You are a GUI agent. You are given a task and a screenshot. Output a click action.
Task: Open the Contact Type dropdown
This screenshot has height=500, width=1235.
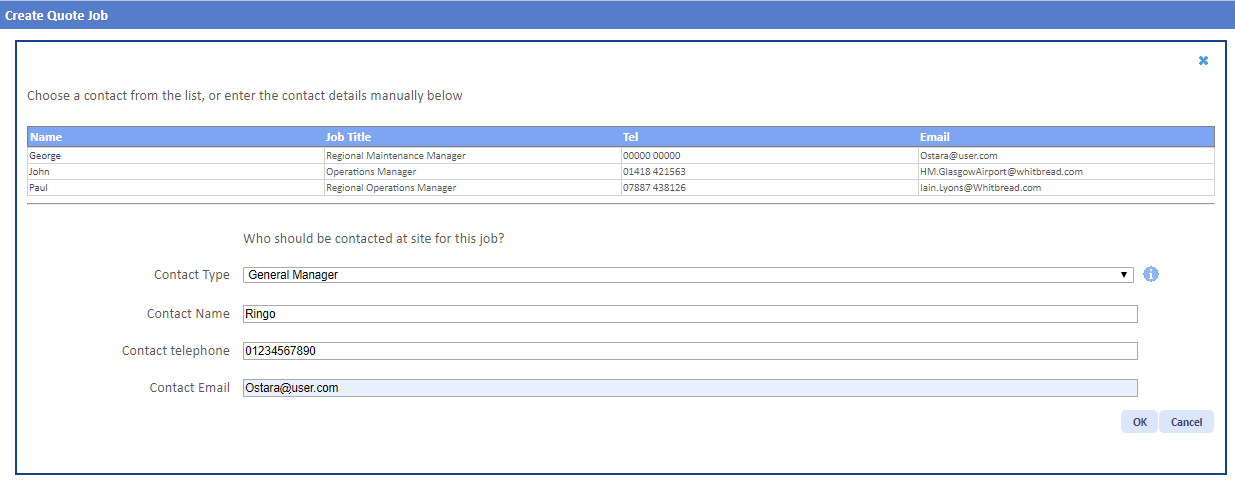[688, 275]
